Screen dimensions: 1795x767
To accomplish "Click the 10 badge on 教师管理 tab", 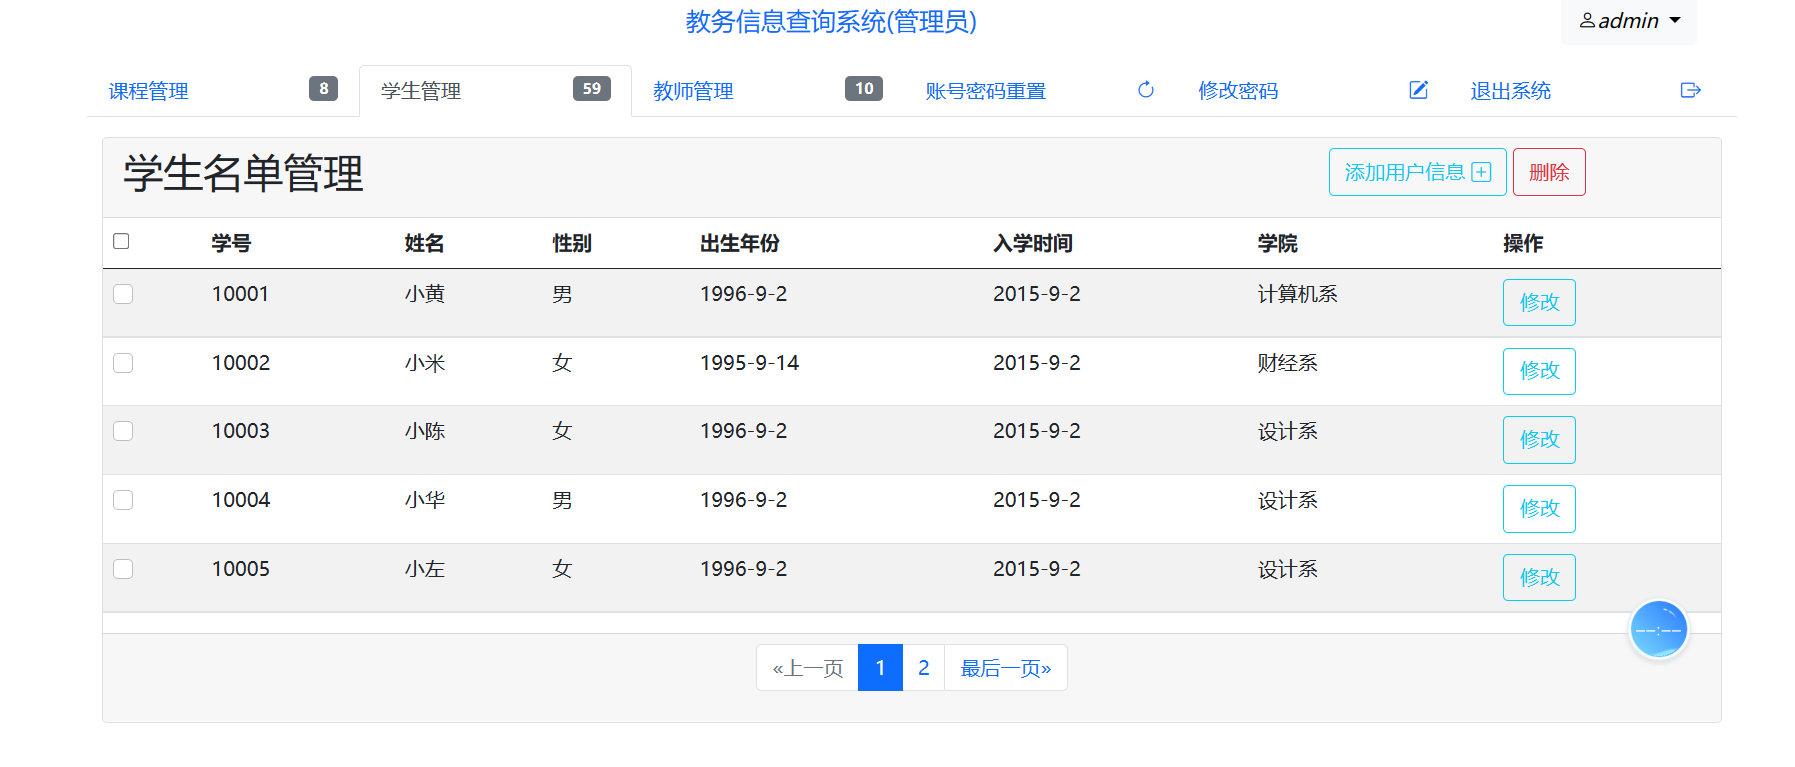I will click(863, 89).
